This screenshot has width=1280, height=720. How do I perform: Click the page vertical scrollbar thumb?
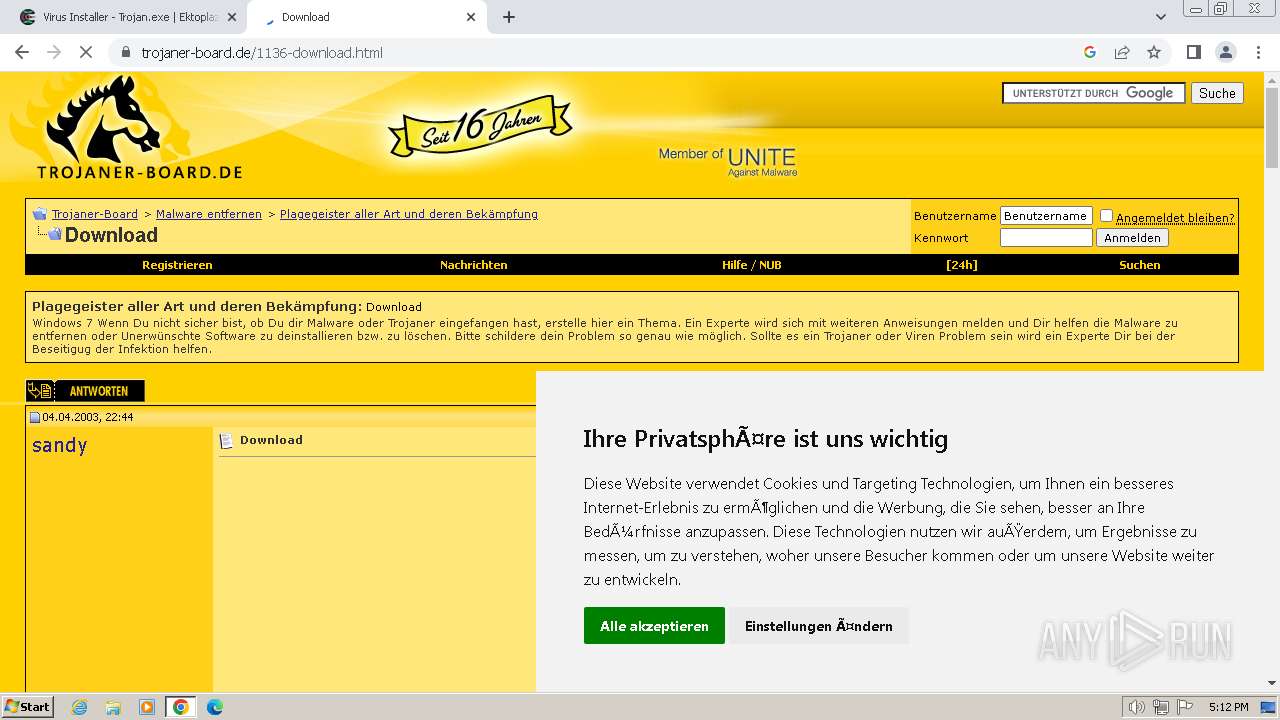(1272, 128)
